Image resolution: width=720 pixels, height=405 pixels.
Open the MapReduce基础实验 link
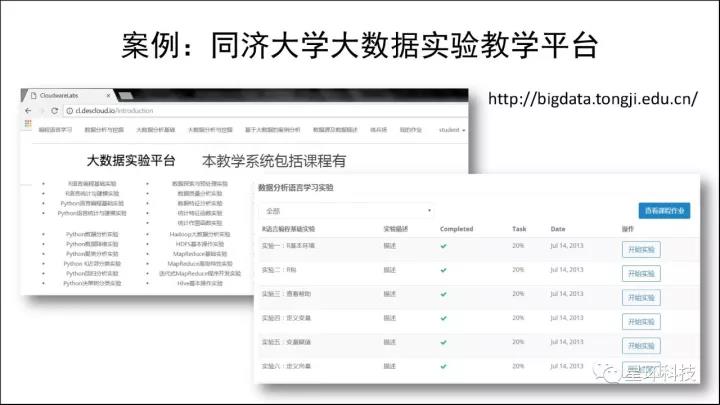click(x=200, y=254)
